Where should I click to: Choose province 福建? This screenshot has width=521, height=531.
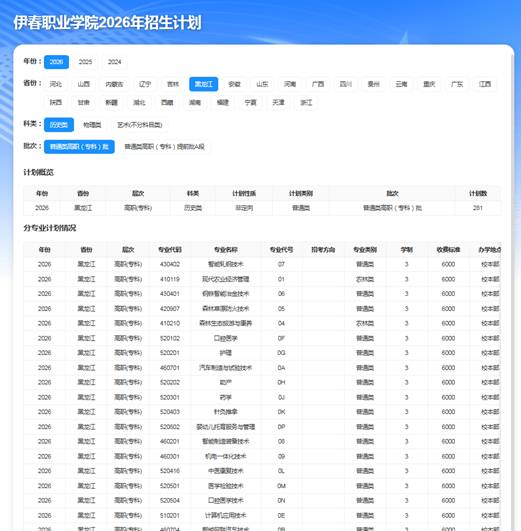[x=223, y=102]
